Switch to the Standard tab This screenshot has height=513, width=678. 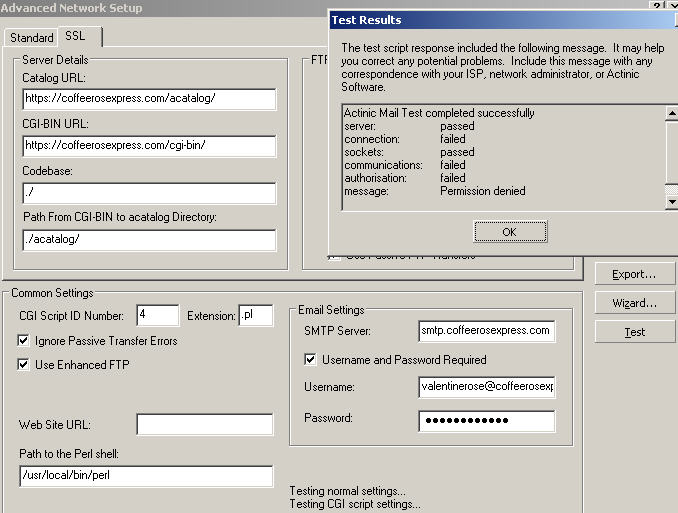click(32, 38)
